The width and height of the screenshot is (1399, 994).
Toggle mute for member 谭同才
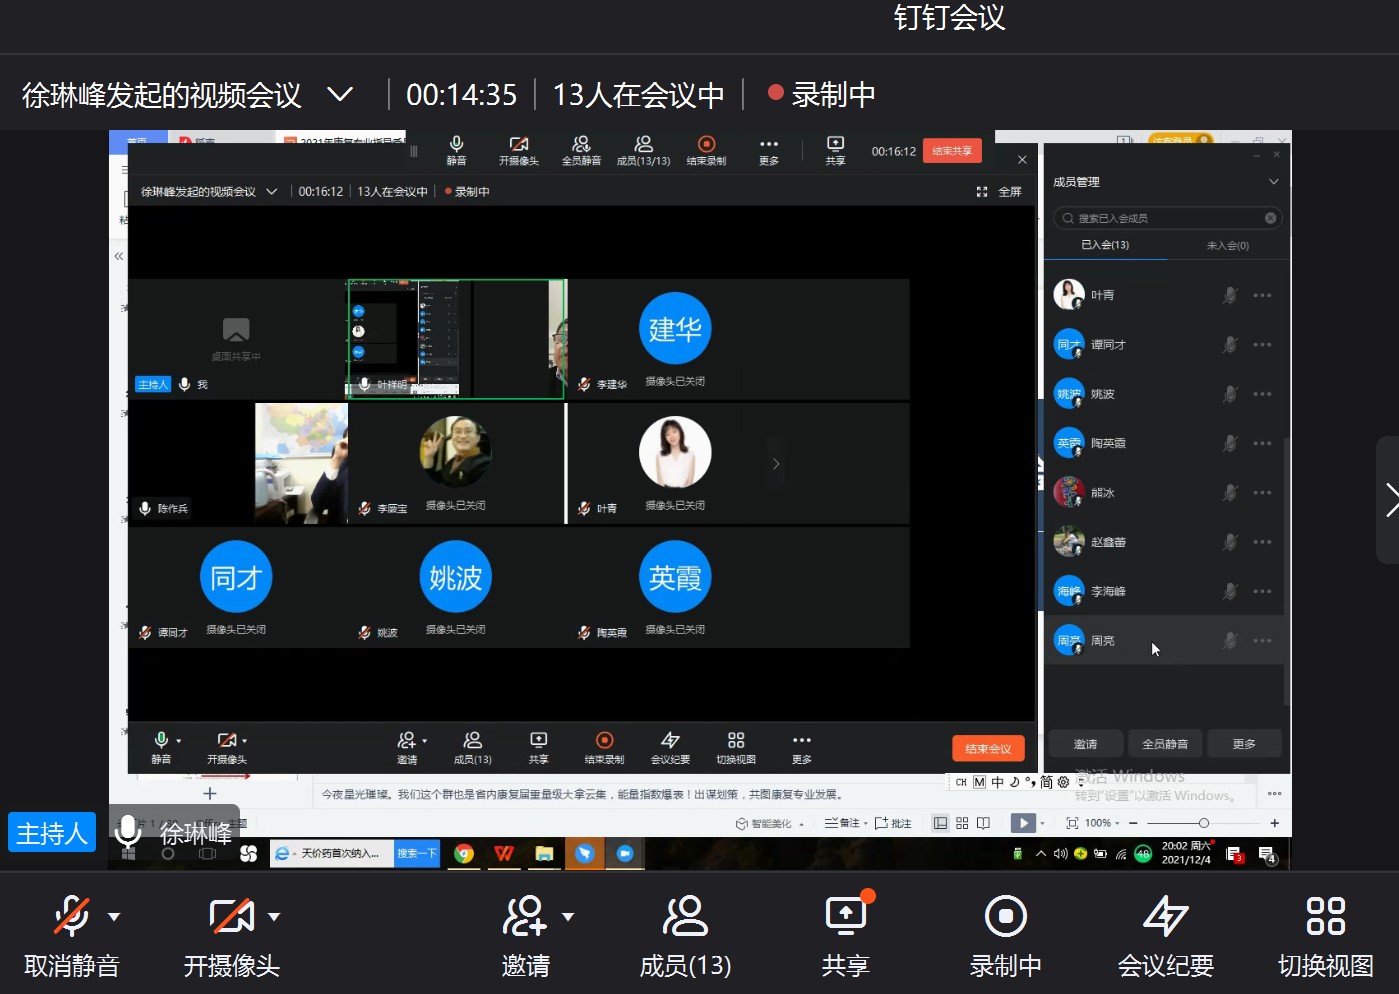tap(1230, 344)
